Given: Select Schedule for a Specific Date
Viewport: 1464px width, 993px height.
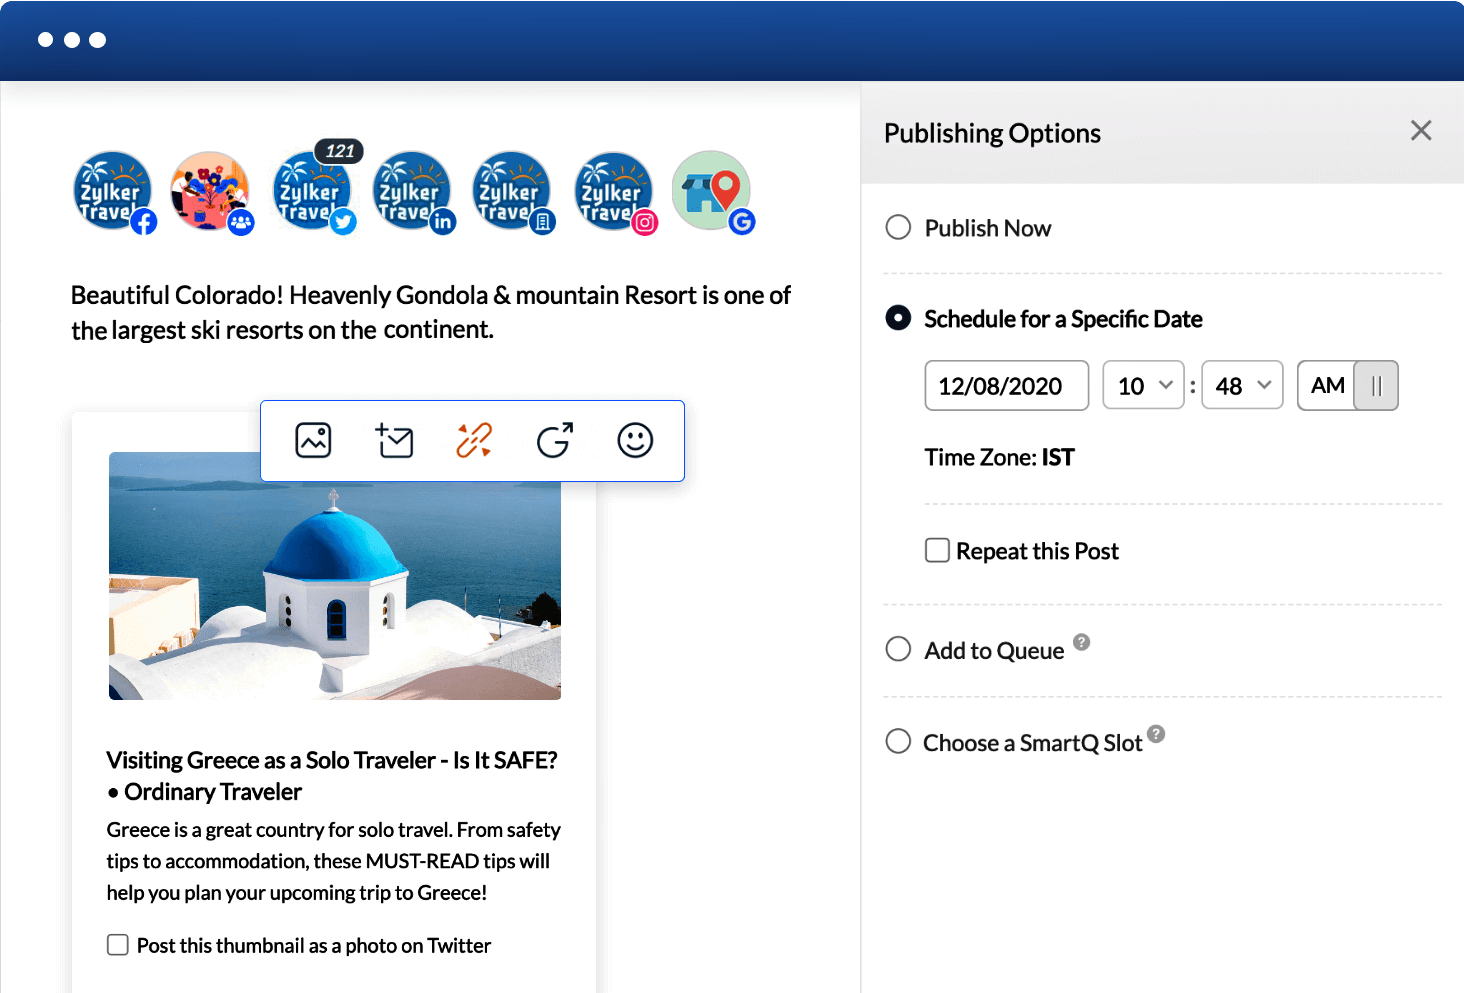Looking at the screenshot, I should (898, 318).
